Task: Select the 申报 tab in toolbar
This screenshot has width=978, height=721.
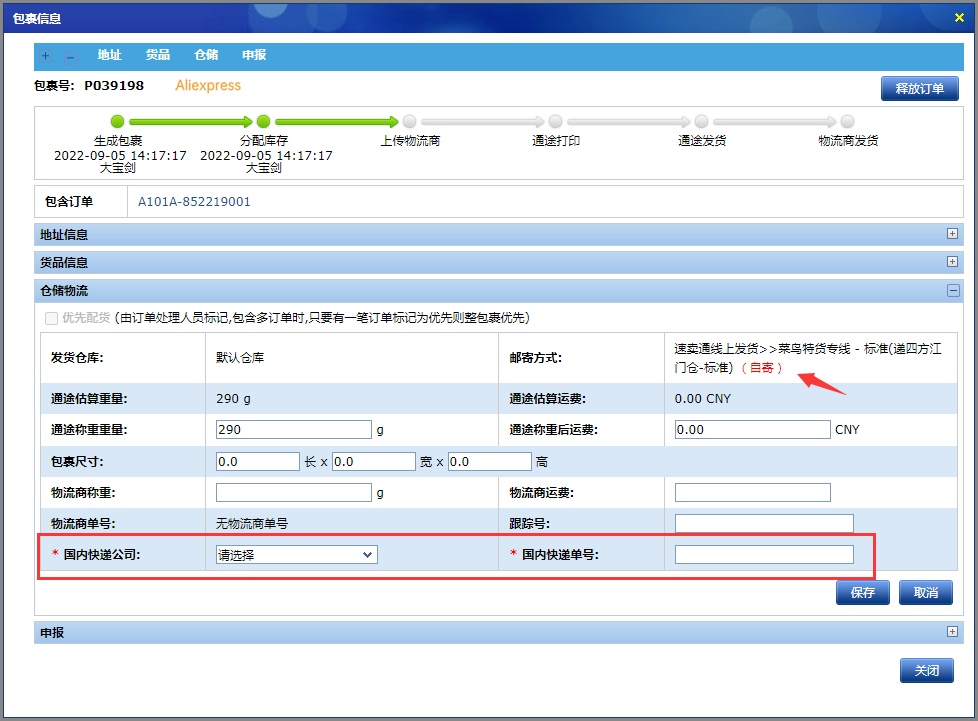Action: 254,56
